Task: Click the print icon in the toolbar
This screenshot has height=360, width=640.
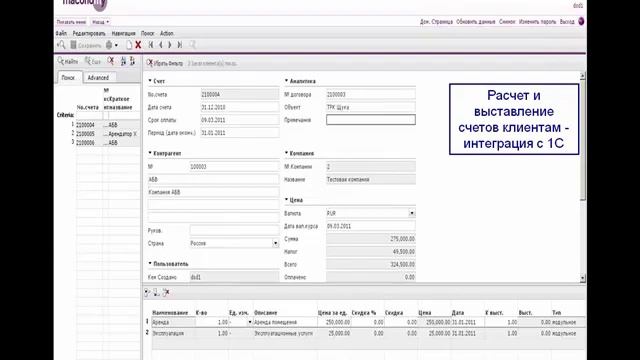Action: pos(109,45)
